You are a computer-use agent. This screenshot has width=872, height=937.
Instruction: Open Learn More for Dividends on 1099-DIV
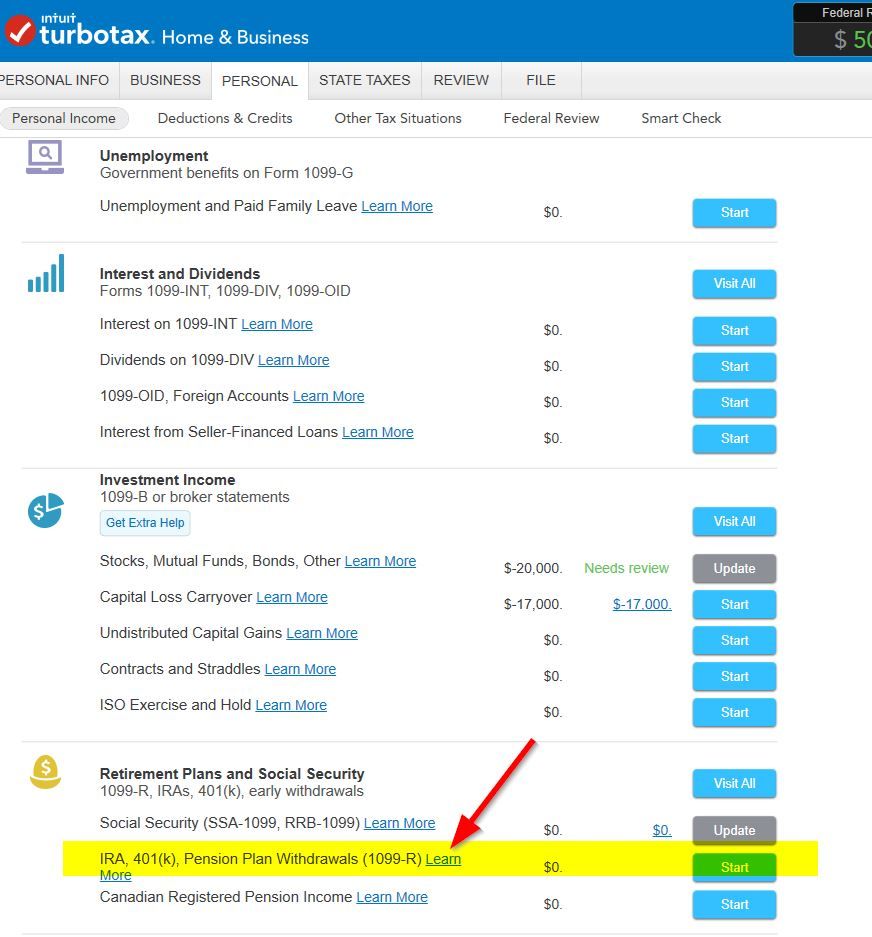(293, 360)
